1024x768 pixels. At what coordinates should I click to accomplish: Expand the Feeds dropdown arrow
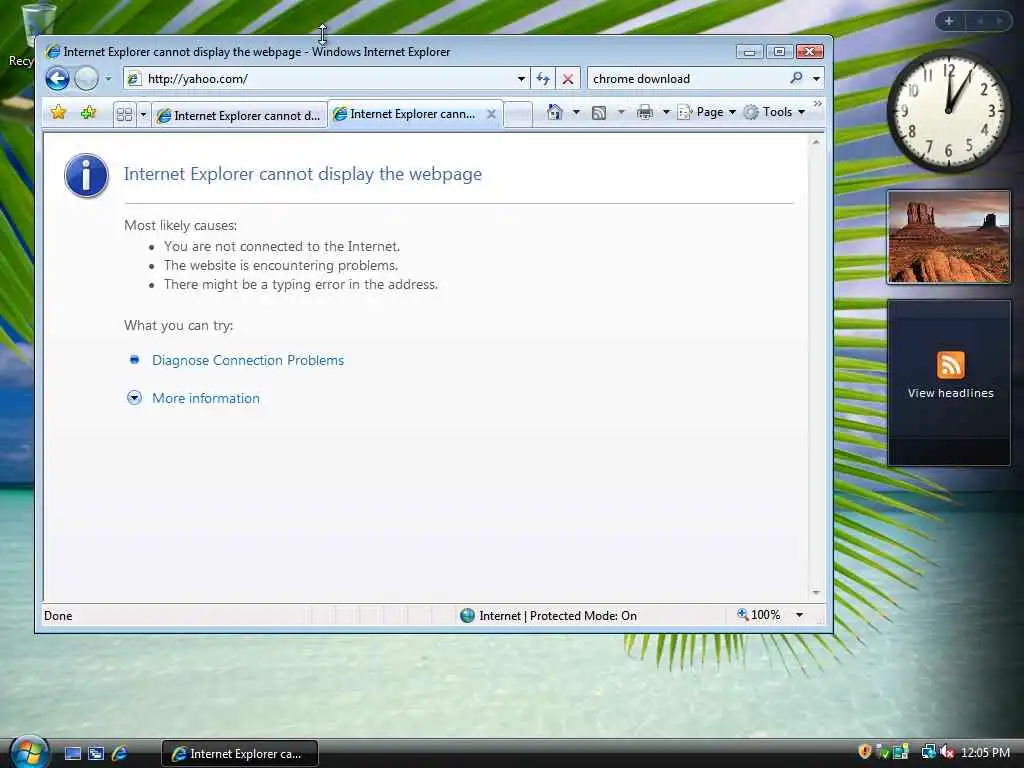pyautogui.click(x=621, y=112)
